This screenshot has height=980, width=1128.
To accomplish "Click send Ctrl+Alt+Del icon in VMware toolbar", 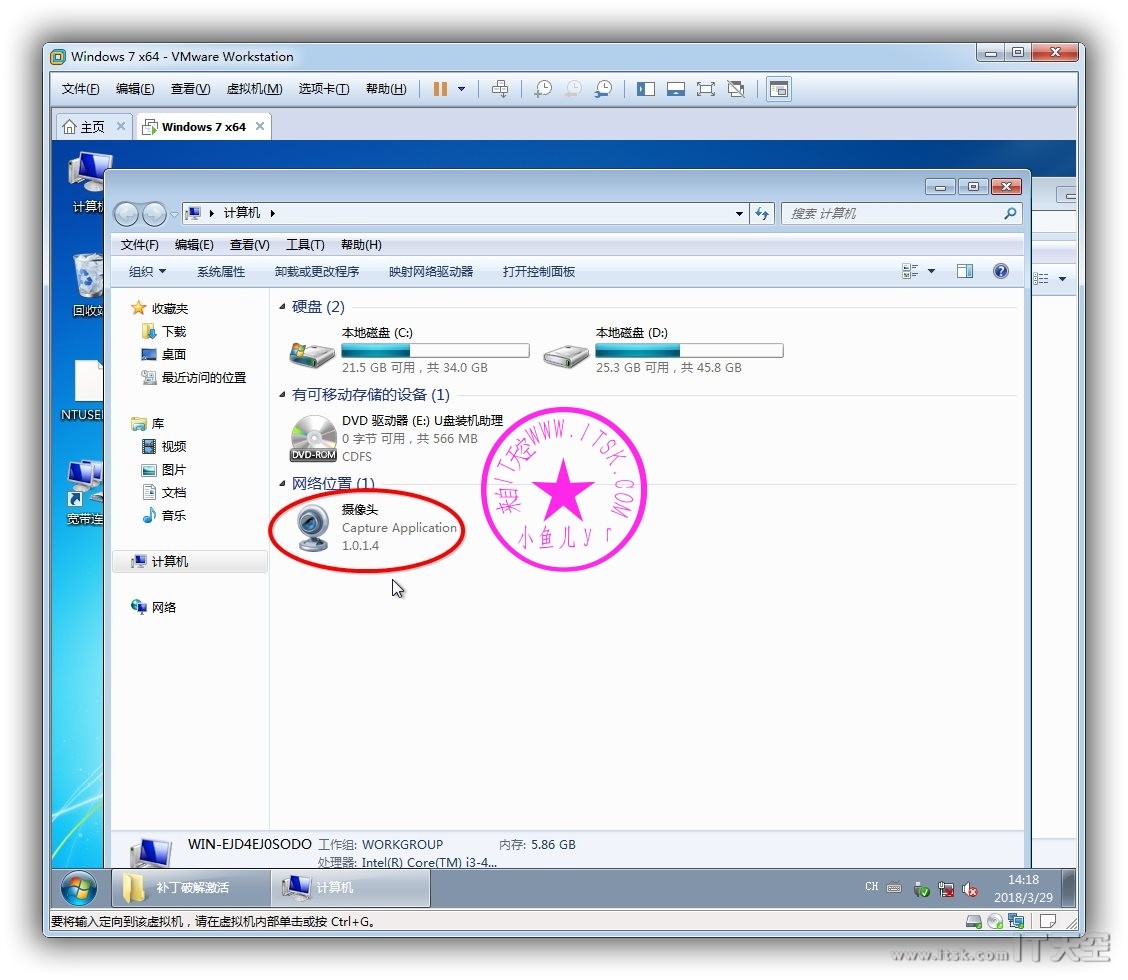I will tap(500, 89).
